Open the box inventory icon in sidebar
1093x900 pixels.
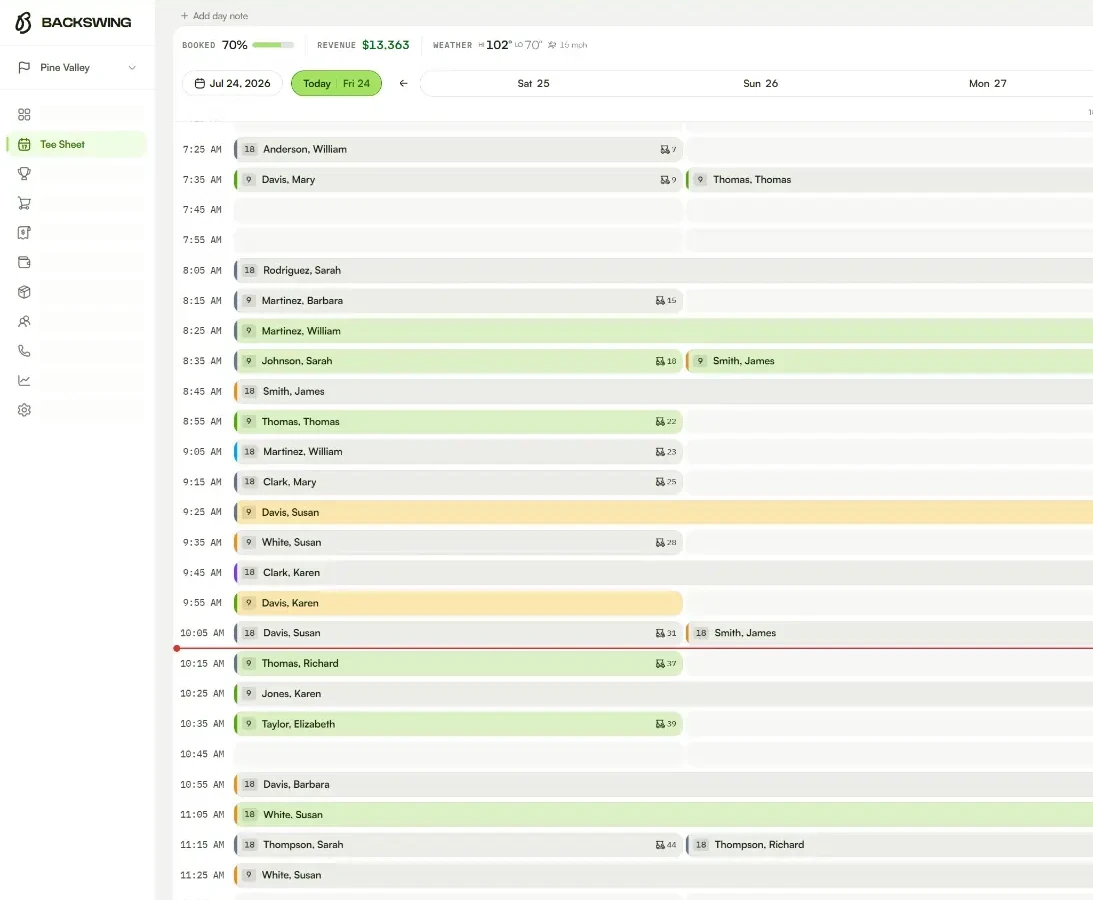click(x=24, y=292)
